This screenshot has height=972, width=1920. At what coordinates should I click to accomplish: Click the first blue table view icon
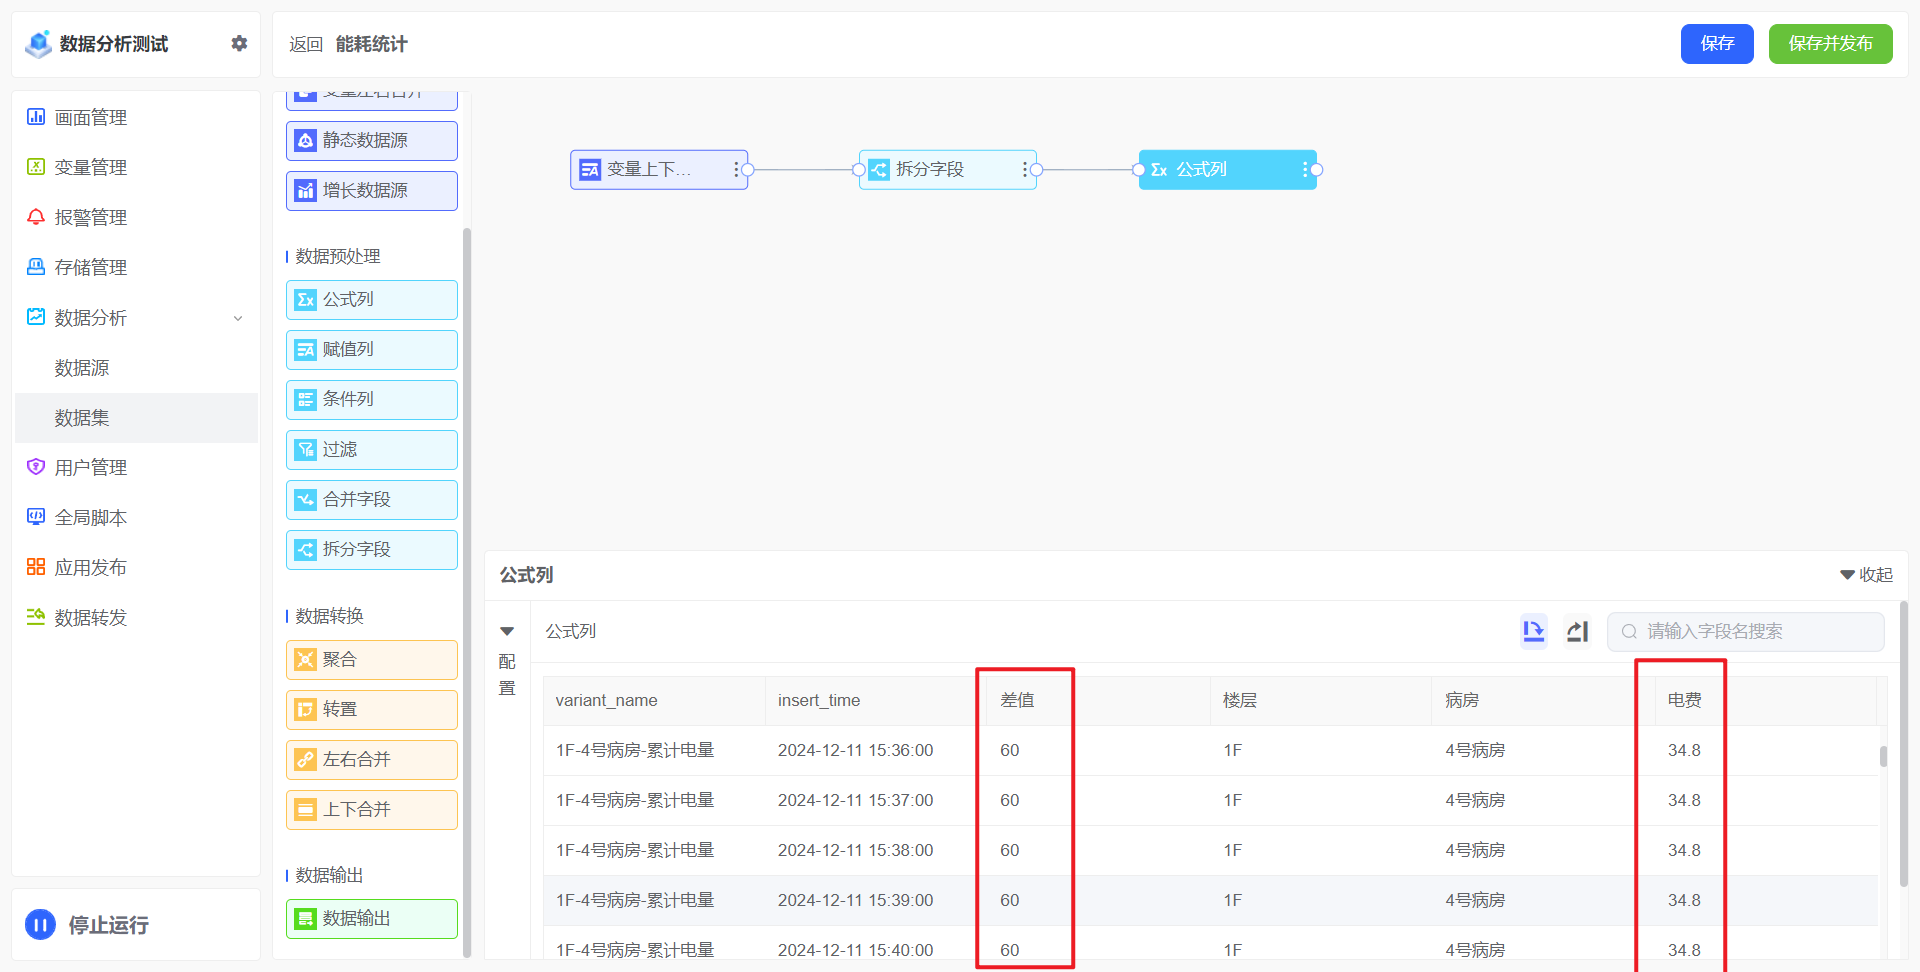click(x=1533, y=631)
